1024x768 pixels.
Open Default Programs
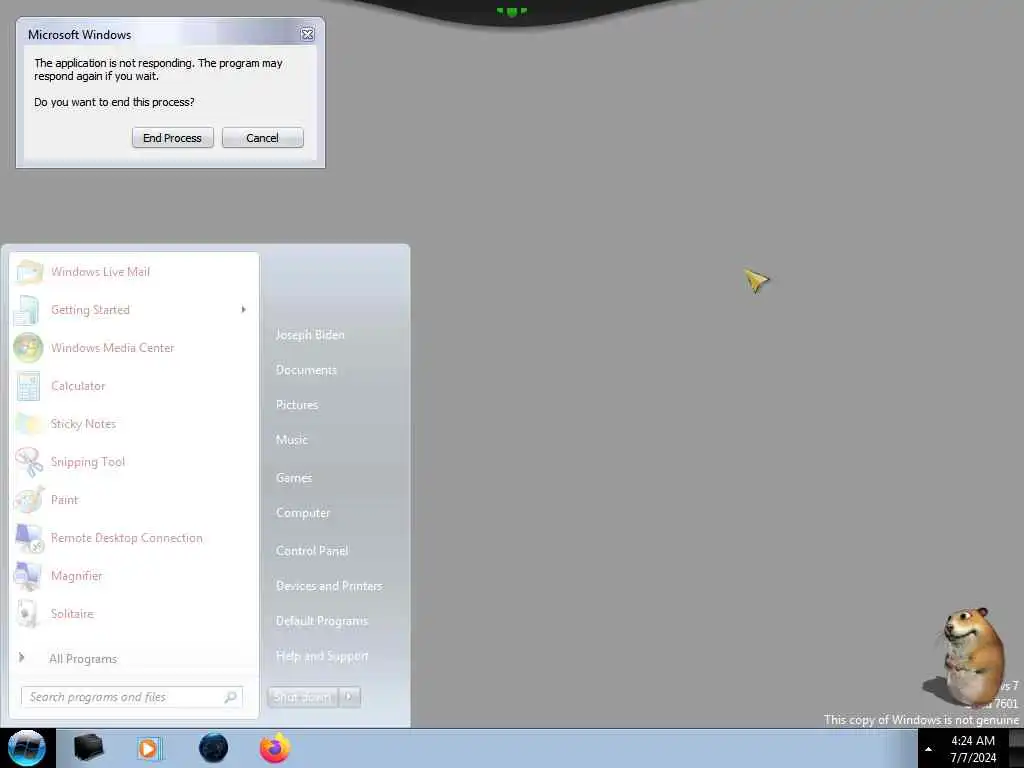[322, 621]
